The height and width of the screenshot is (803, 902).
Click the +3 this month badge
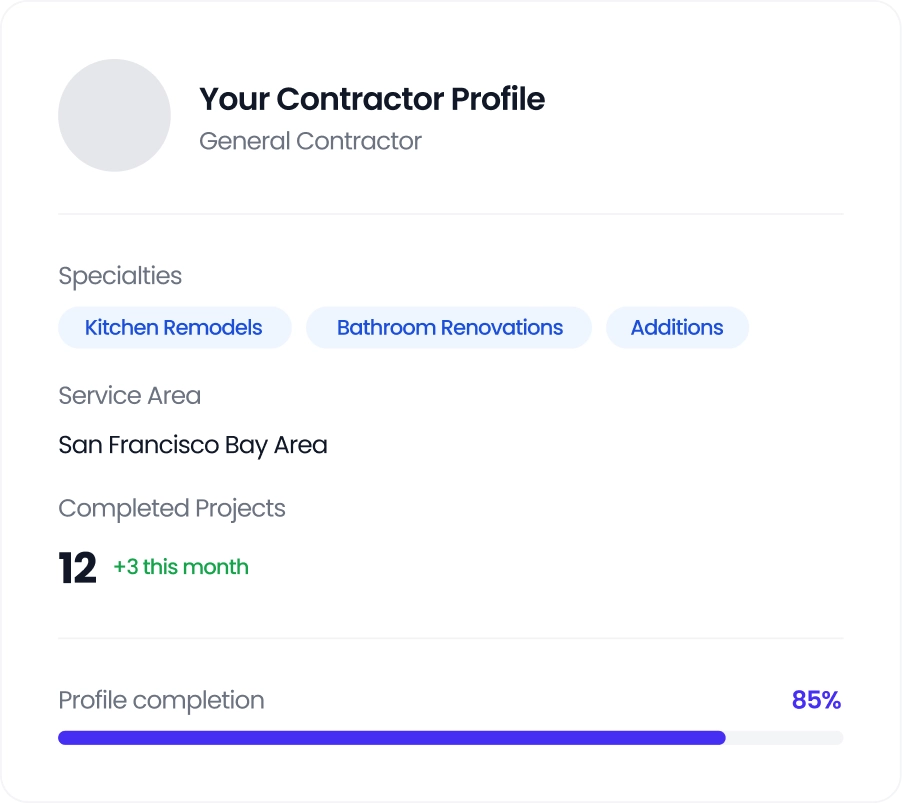181,567
